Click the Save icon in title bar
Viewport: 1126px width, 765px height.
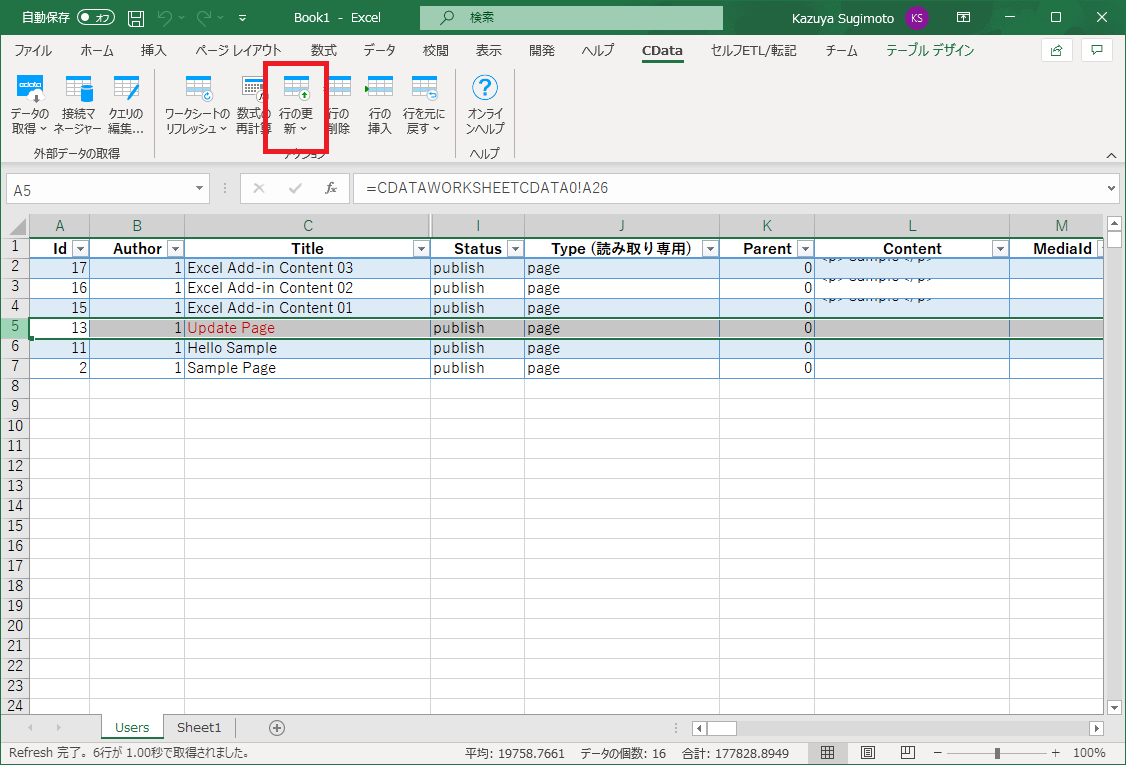click(136, 18)
